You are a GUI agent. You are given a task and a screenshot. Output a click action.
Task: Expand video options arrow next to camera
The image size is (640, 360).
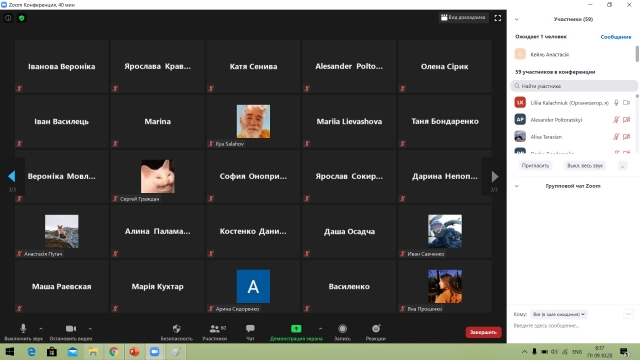[x=90, y=329]
